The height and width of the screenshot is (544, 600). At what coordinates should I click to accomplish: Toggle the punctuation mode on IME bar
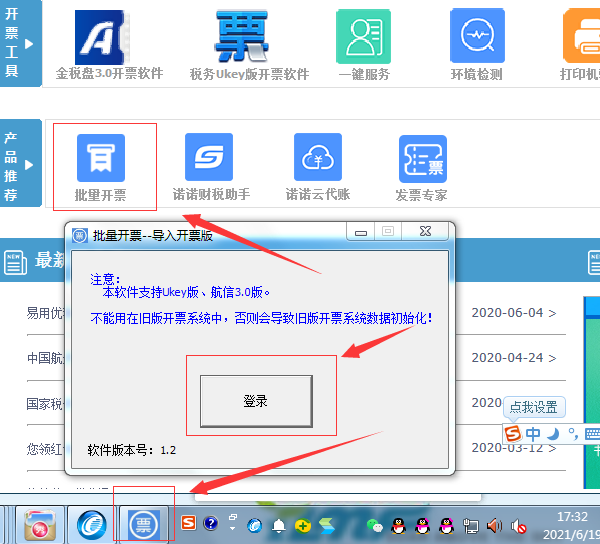click(573, 434)
